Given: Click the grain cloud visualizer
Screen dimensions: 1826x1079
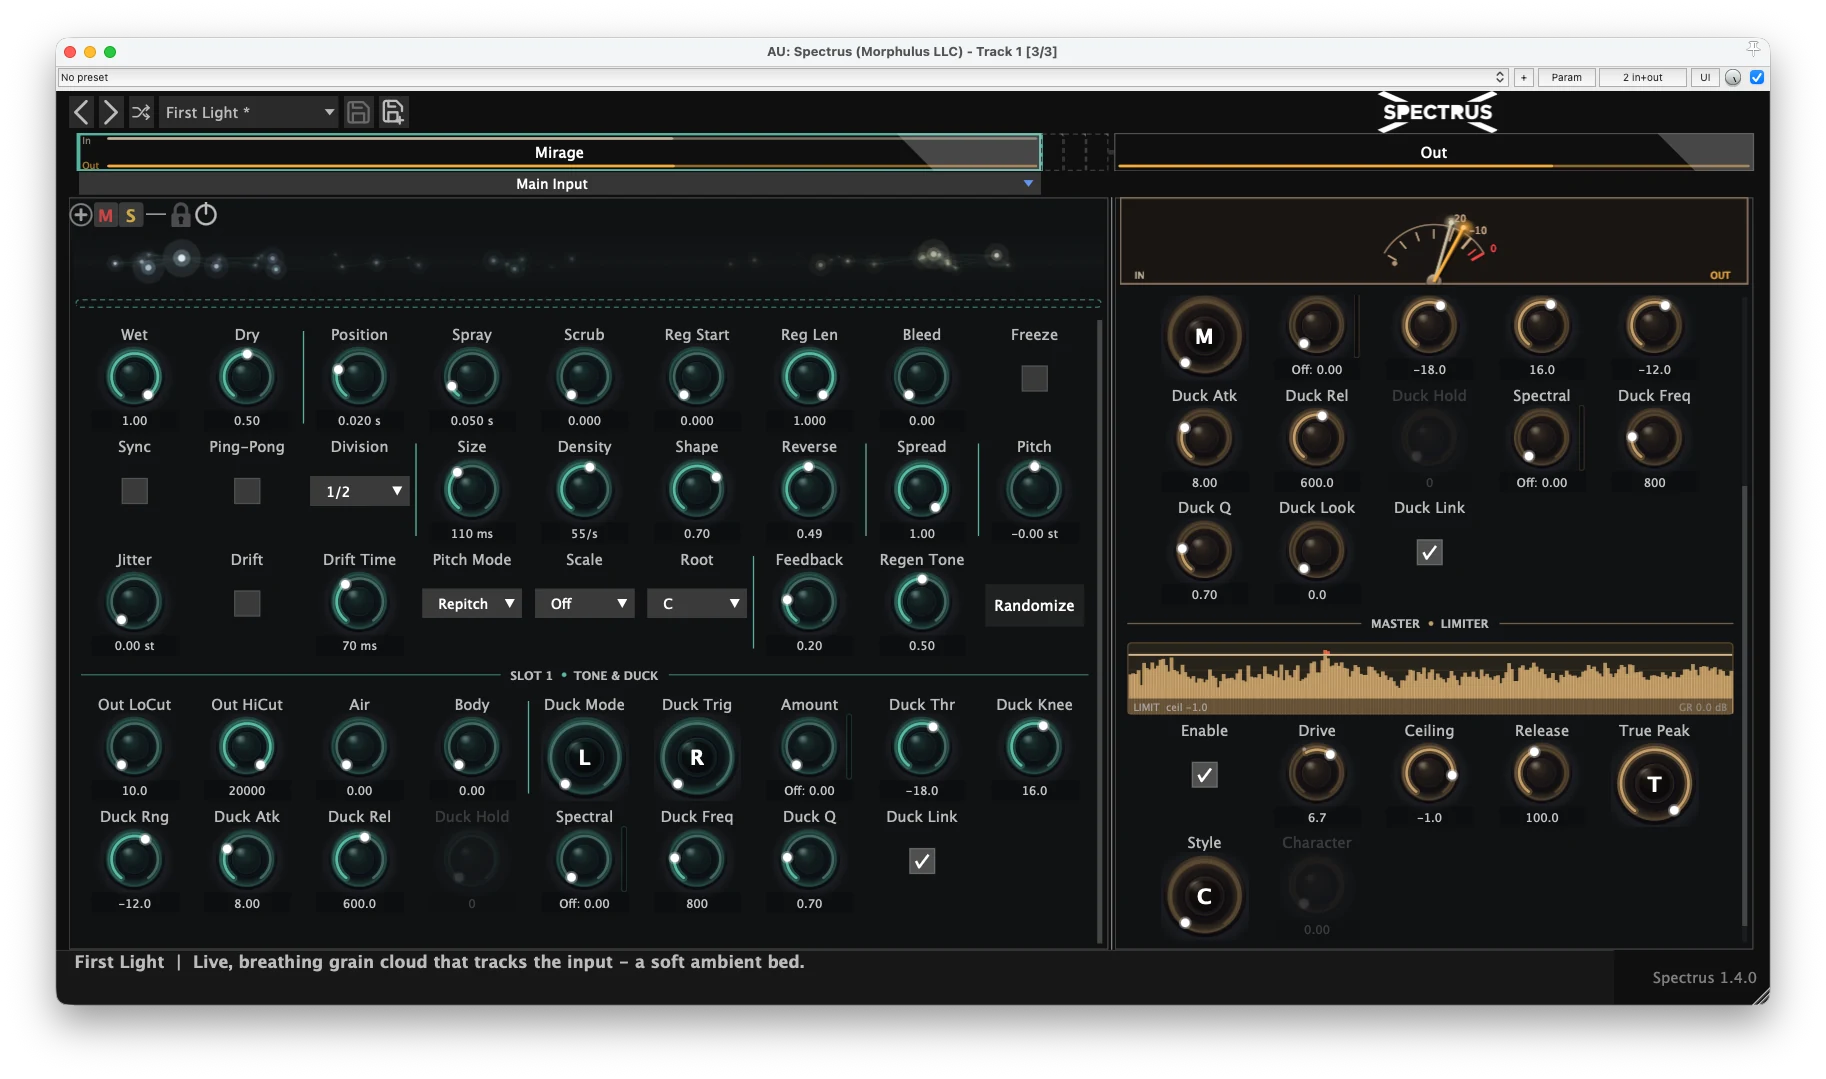Looking at the screenshot, I should click(x=590, y=261).
